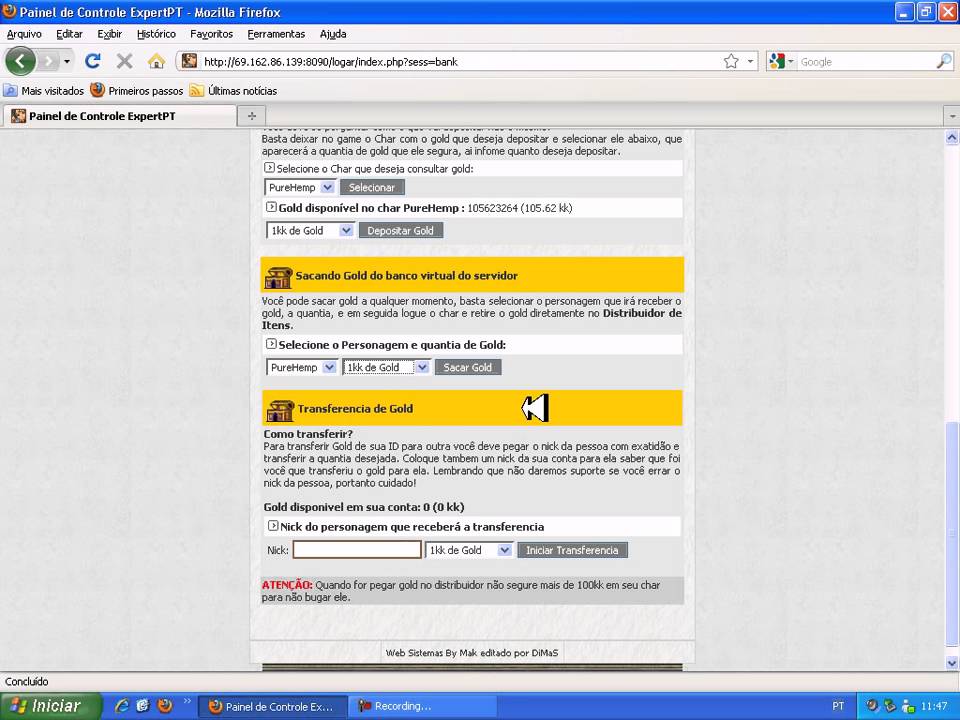Open the PureHemp char dropdown for consulting gold
Image resolution: width=960 pixels, height=720 pixels.
(300, 187)
